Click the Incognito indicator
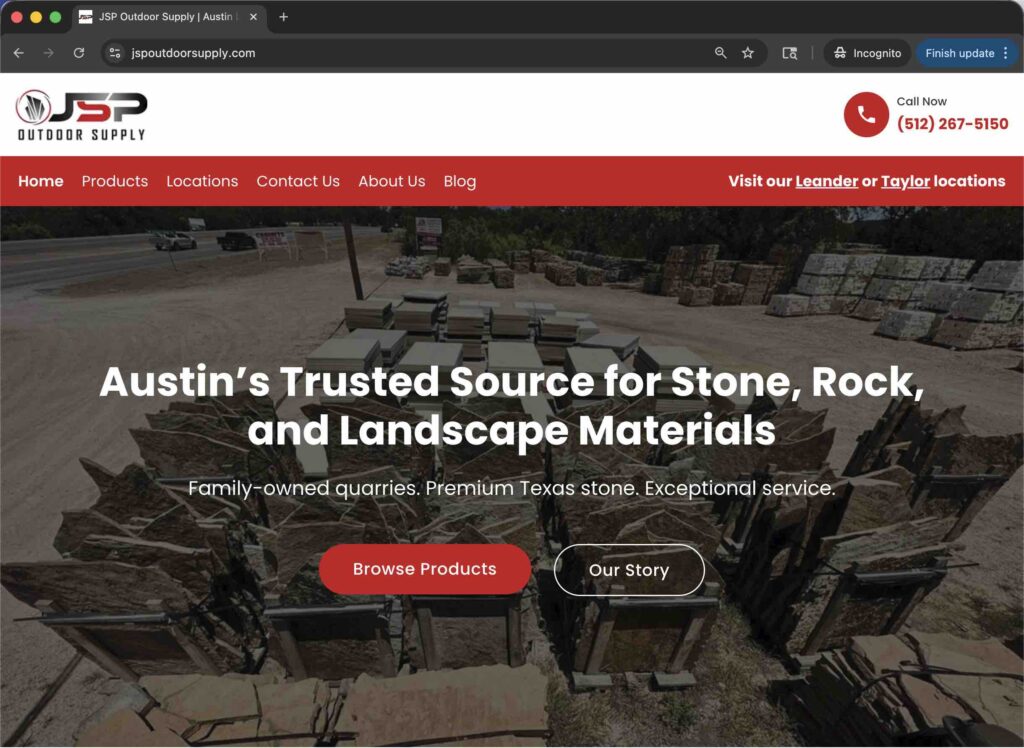The image size is (1024, 748). point(867,53)
